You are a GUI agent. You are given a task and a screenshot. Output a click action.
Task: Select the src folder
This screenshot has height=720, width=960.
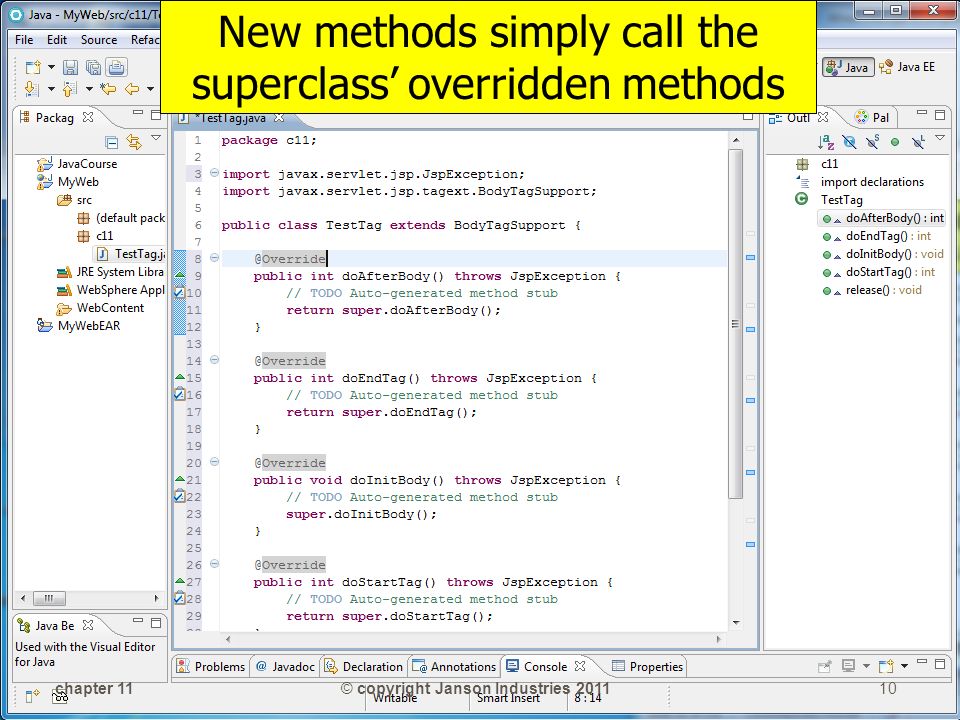74,200
